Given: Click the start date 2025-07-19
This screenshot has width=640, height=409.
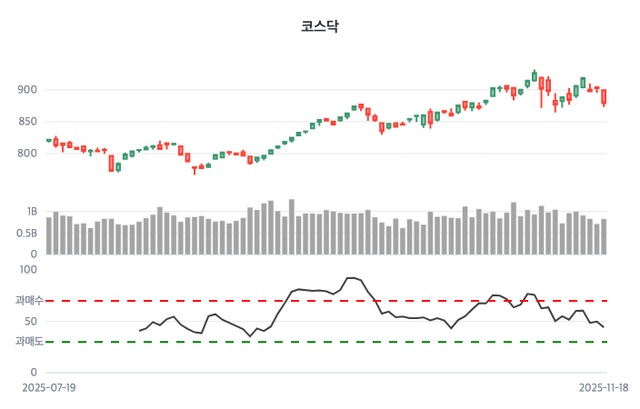Looking at the screenshot, I should (x=49, y=387).
